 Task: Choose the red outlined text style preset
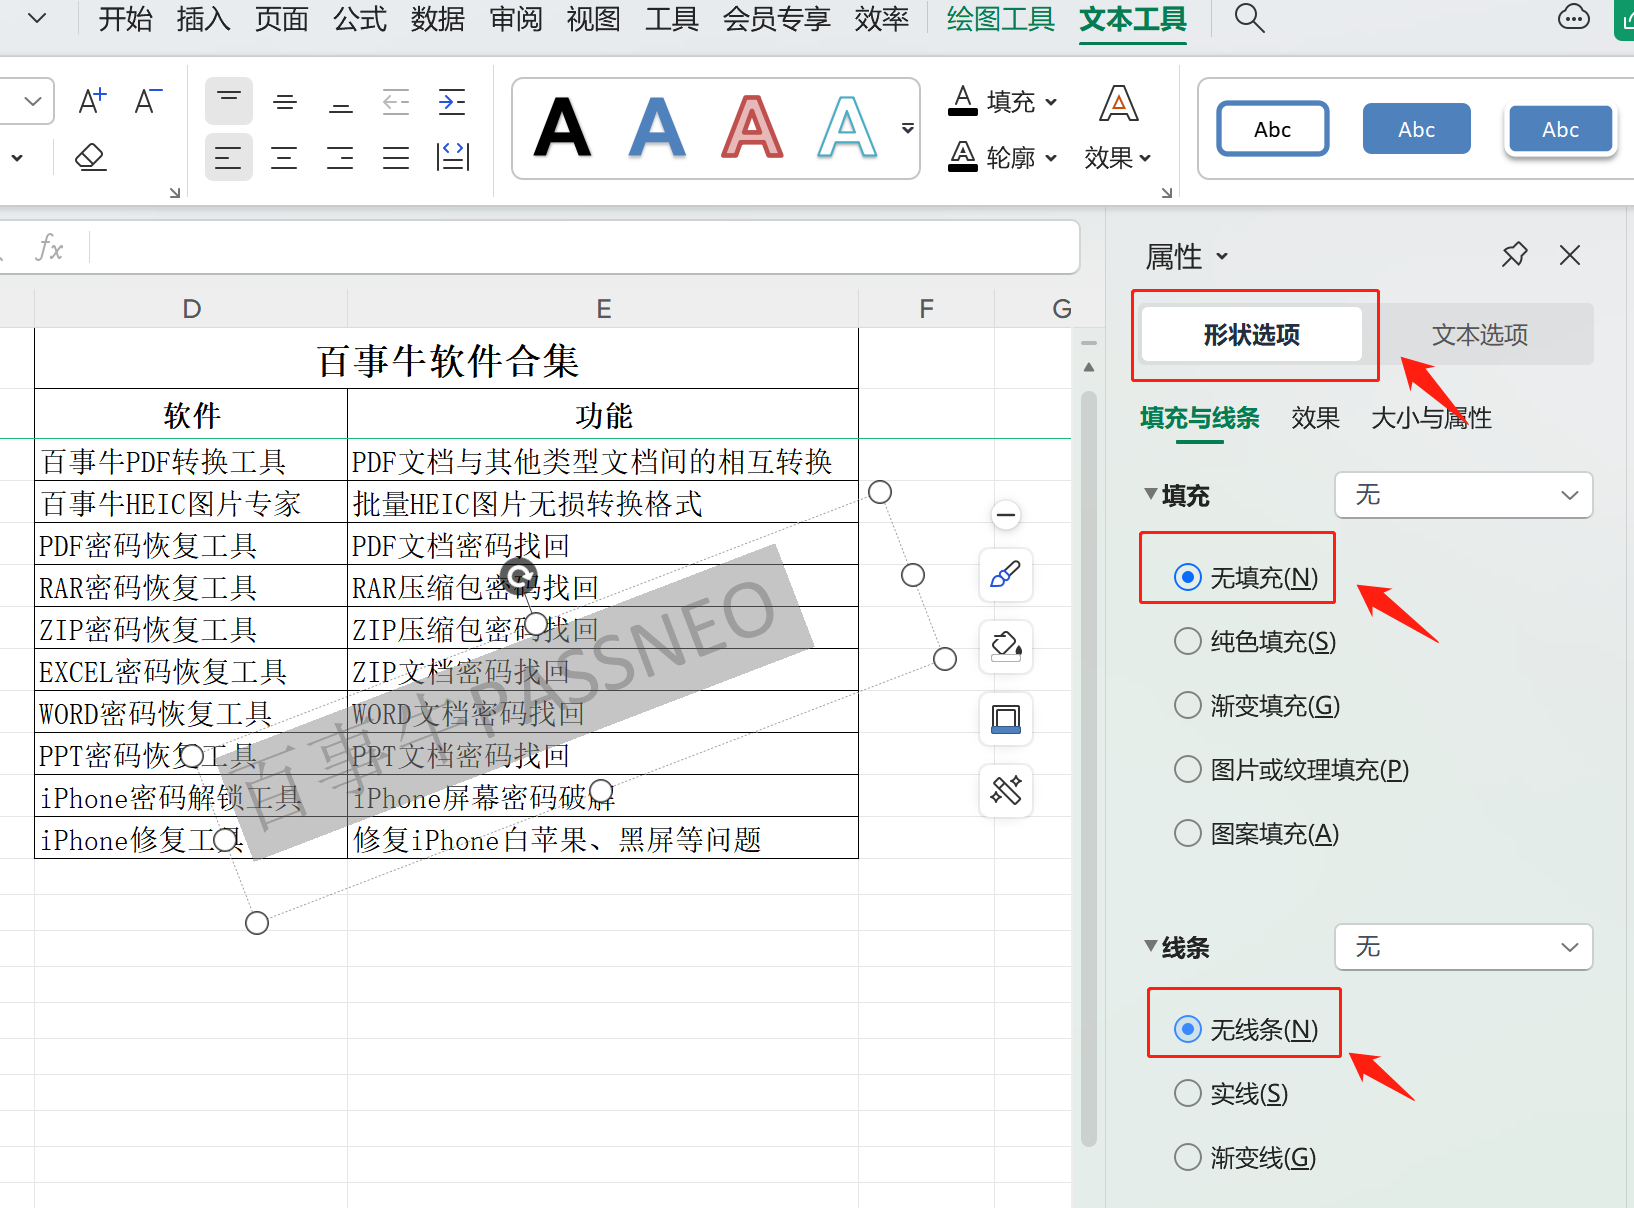point(752,128)
